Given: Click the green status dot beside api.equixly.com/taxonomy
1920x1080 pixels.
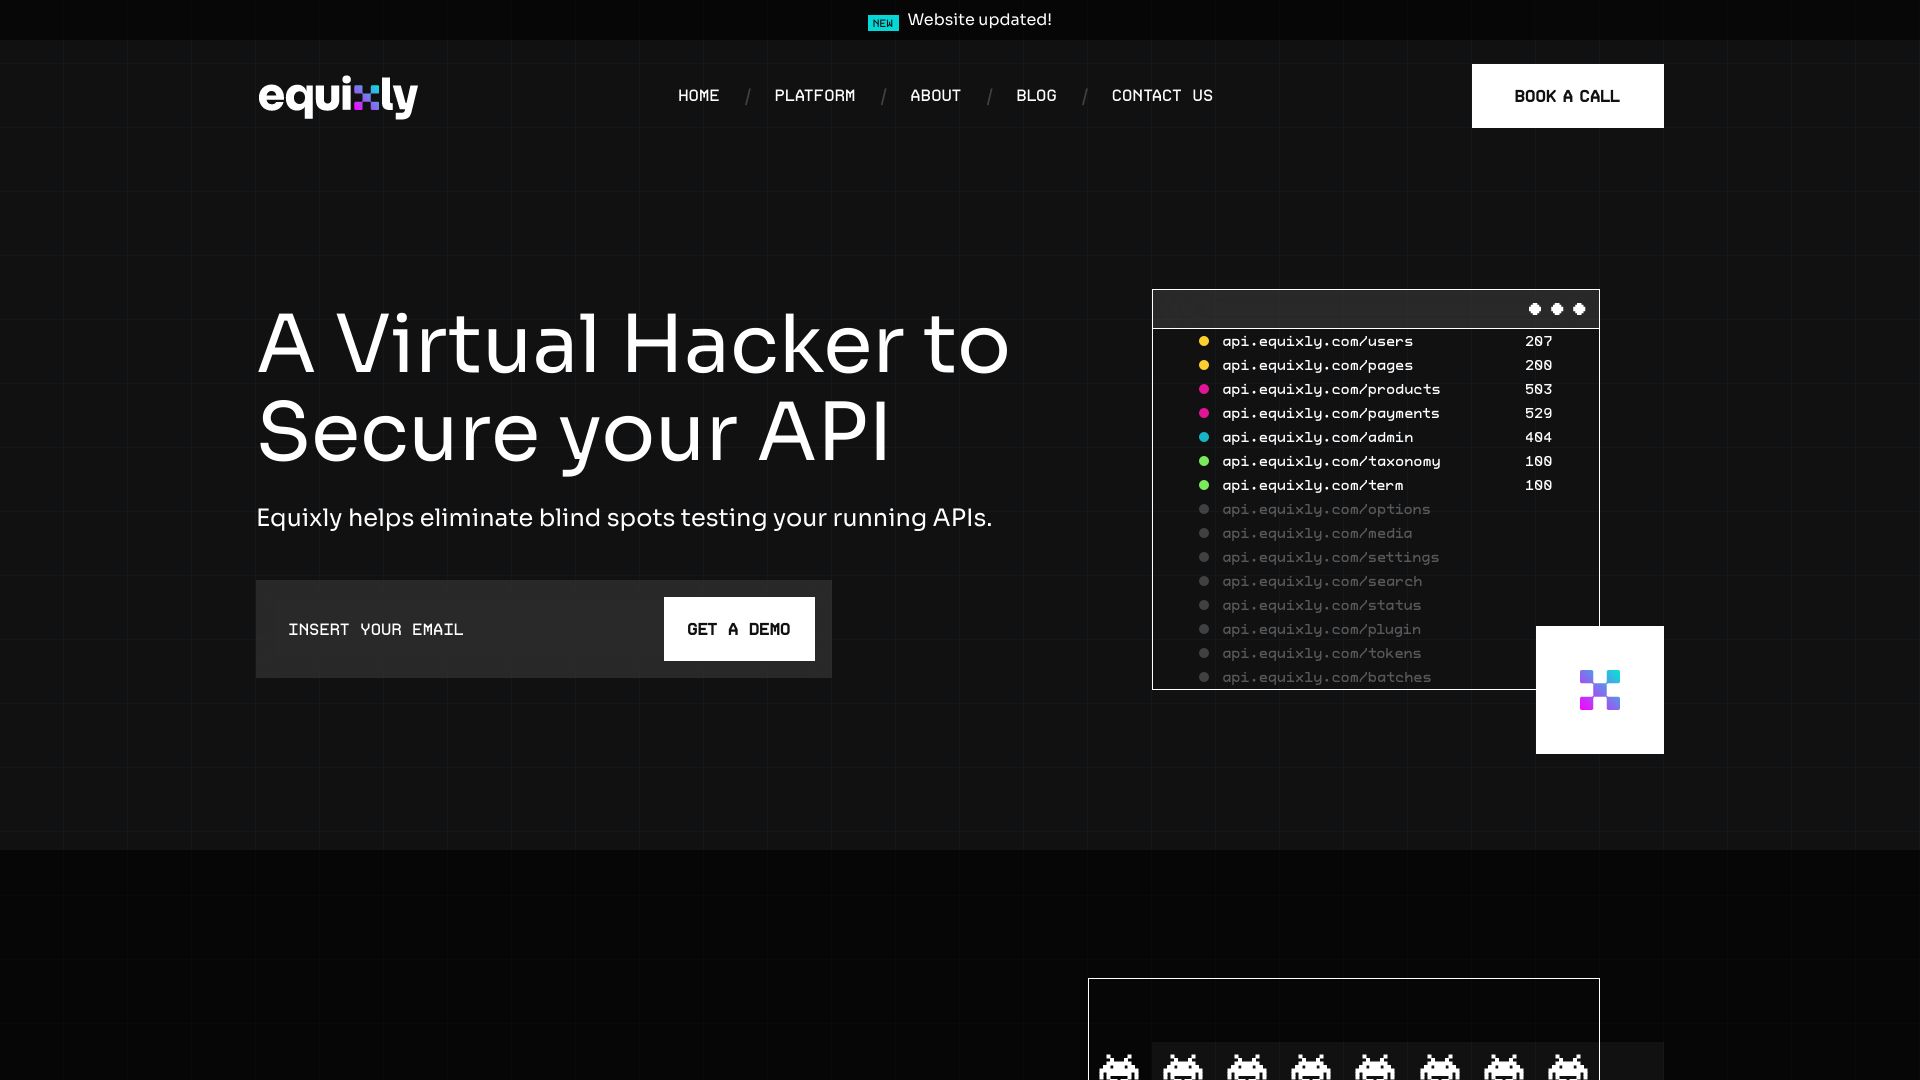Looking at the screenshot, I should [1204, 462].
